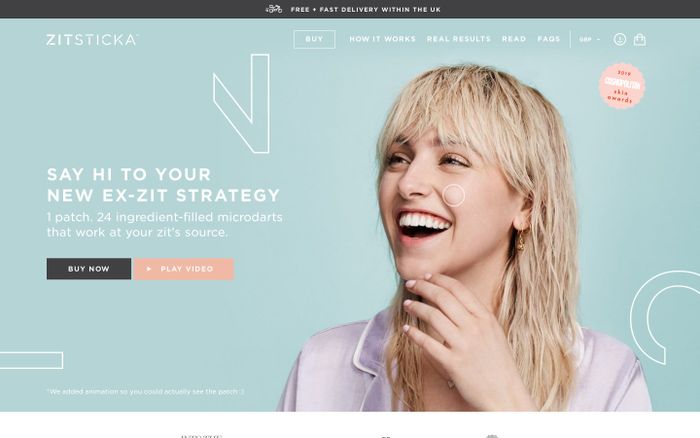Click the animation disclaimer footnote text
Image resolution: width=700 pixels, height=438 pixels.
click(146, 392)
